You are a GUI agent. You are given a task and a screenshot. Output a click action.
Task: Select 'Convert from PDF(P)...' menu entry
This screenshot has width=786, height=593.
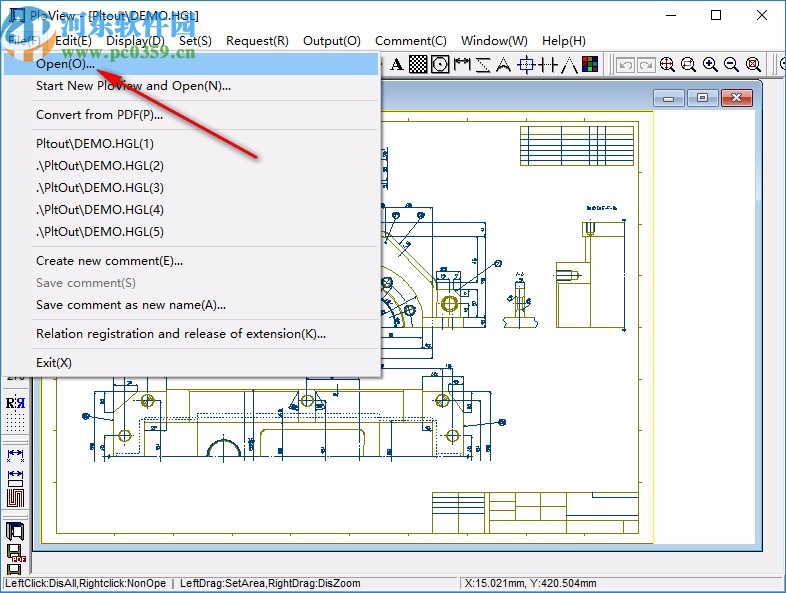100,114
